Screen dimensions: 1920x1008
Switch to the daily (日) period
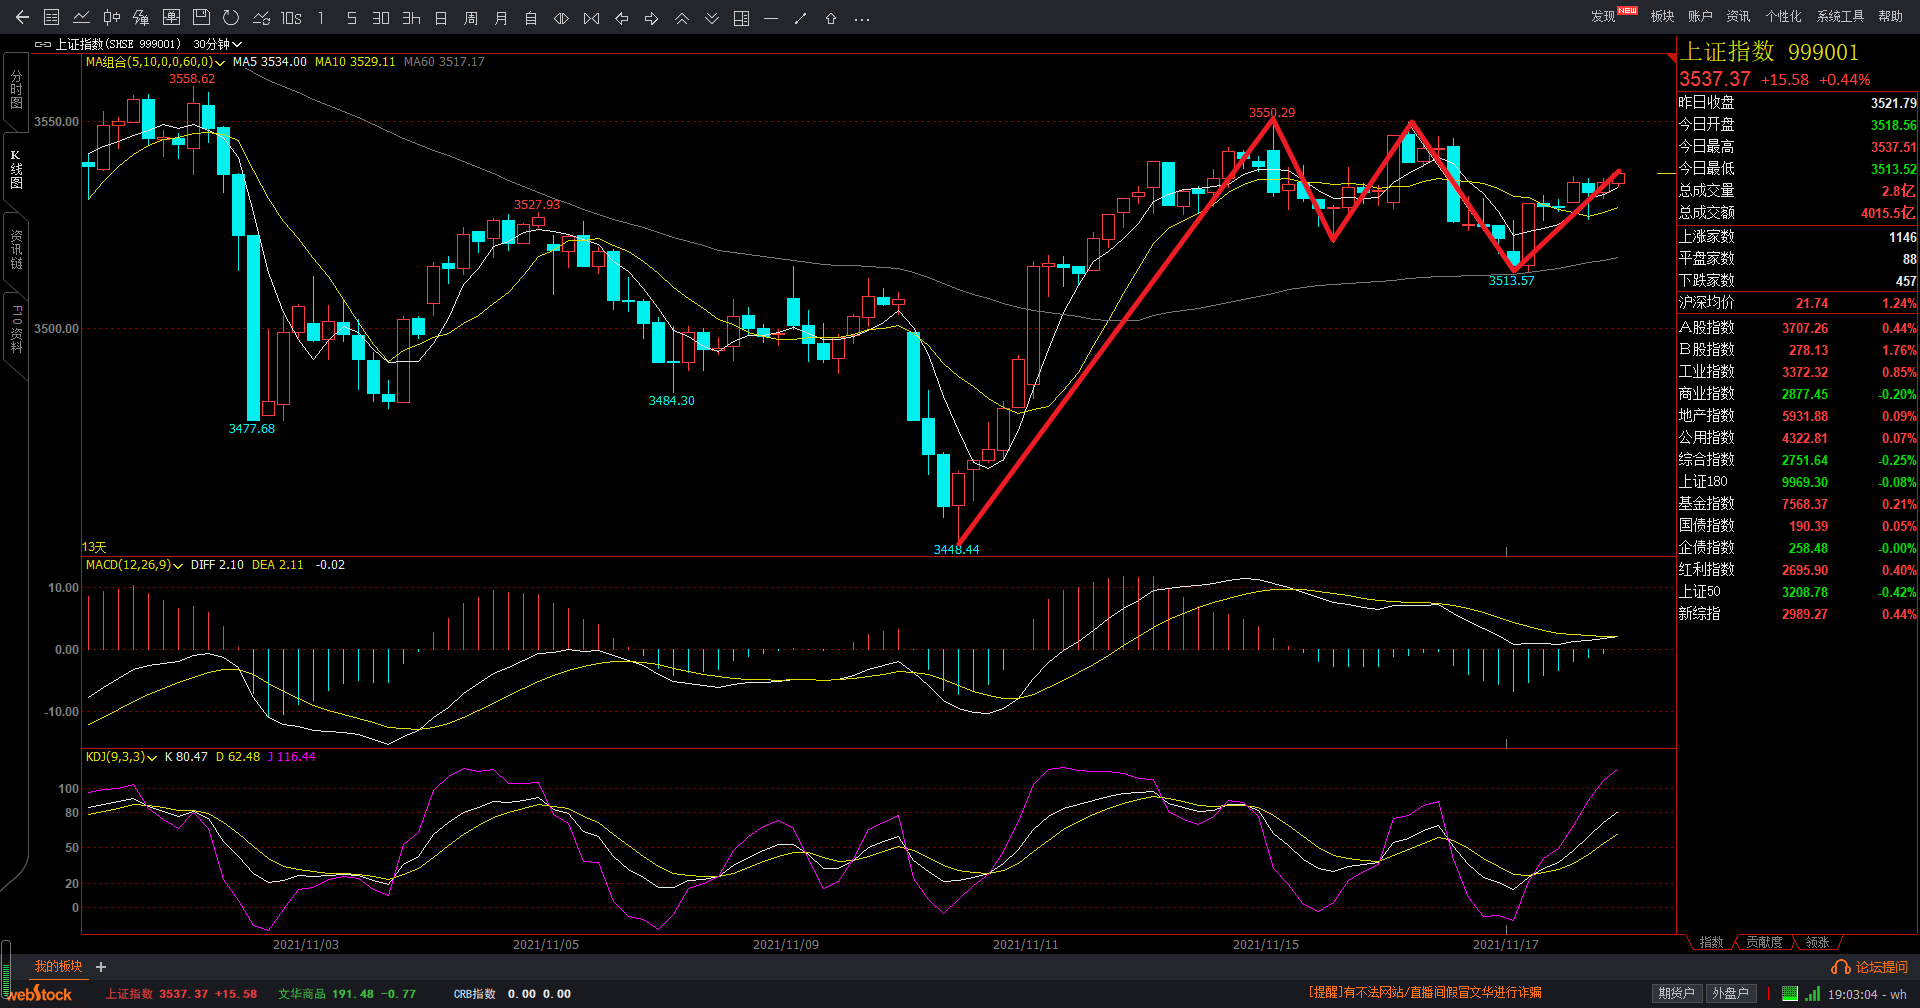pos(441,18)
